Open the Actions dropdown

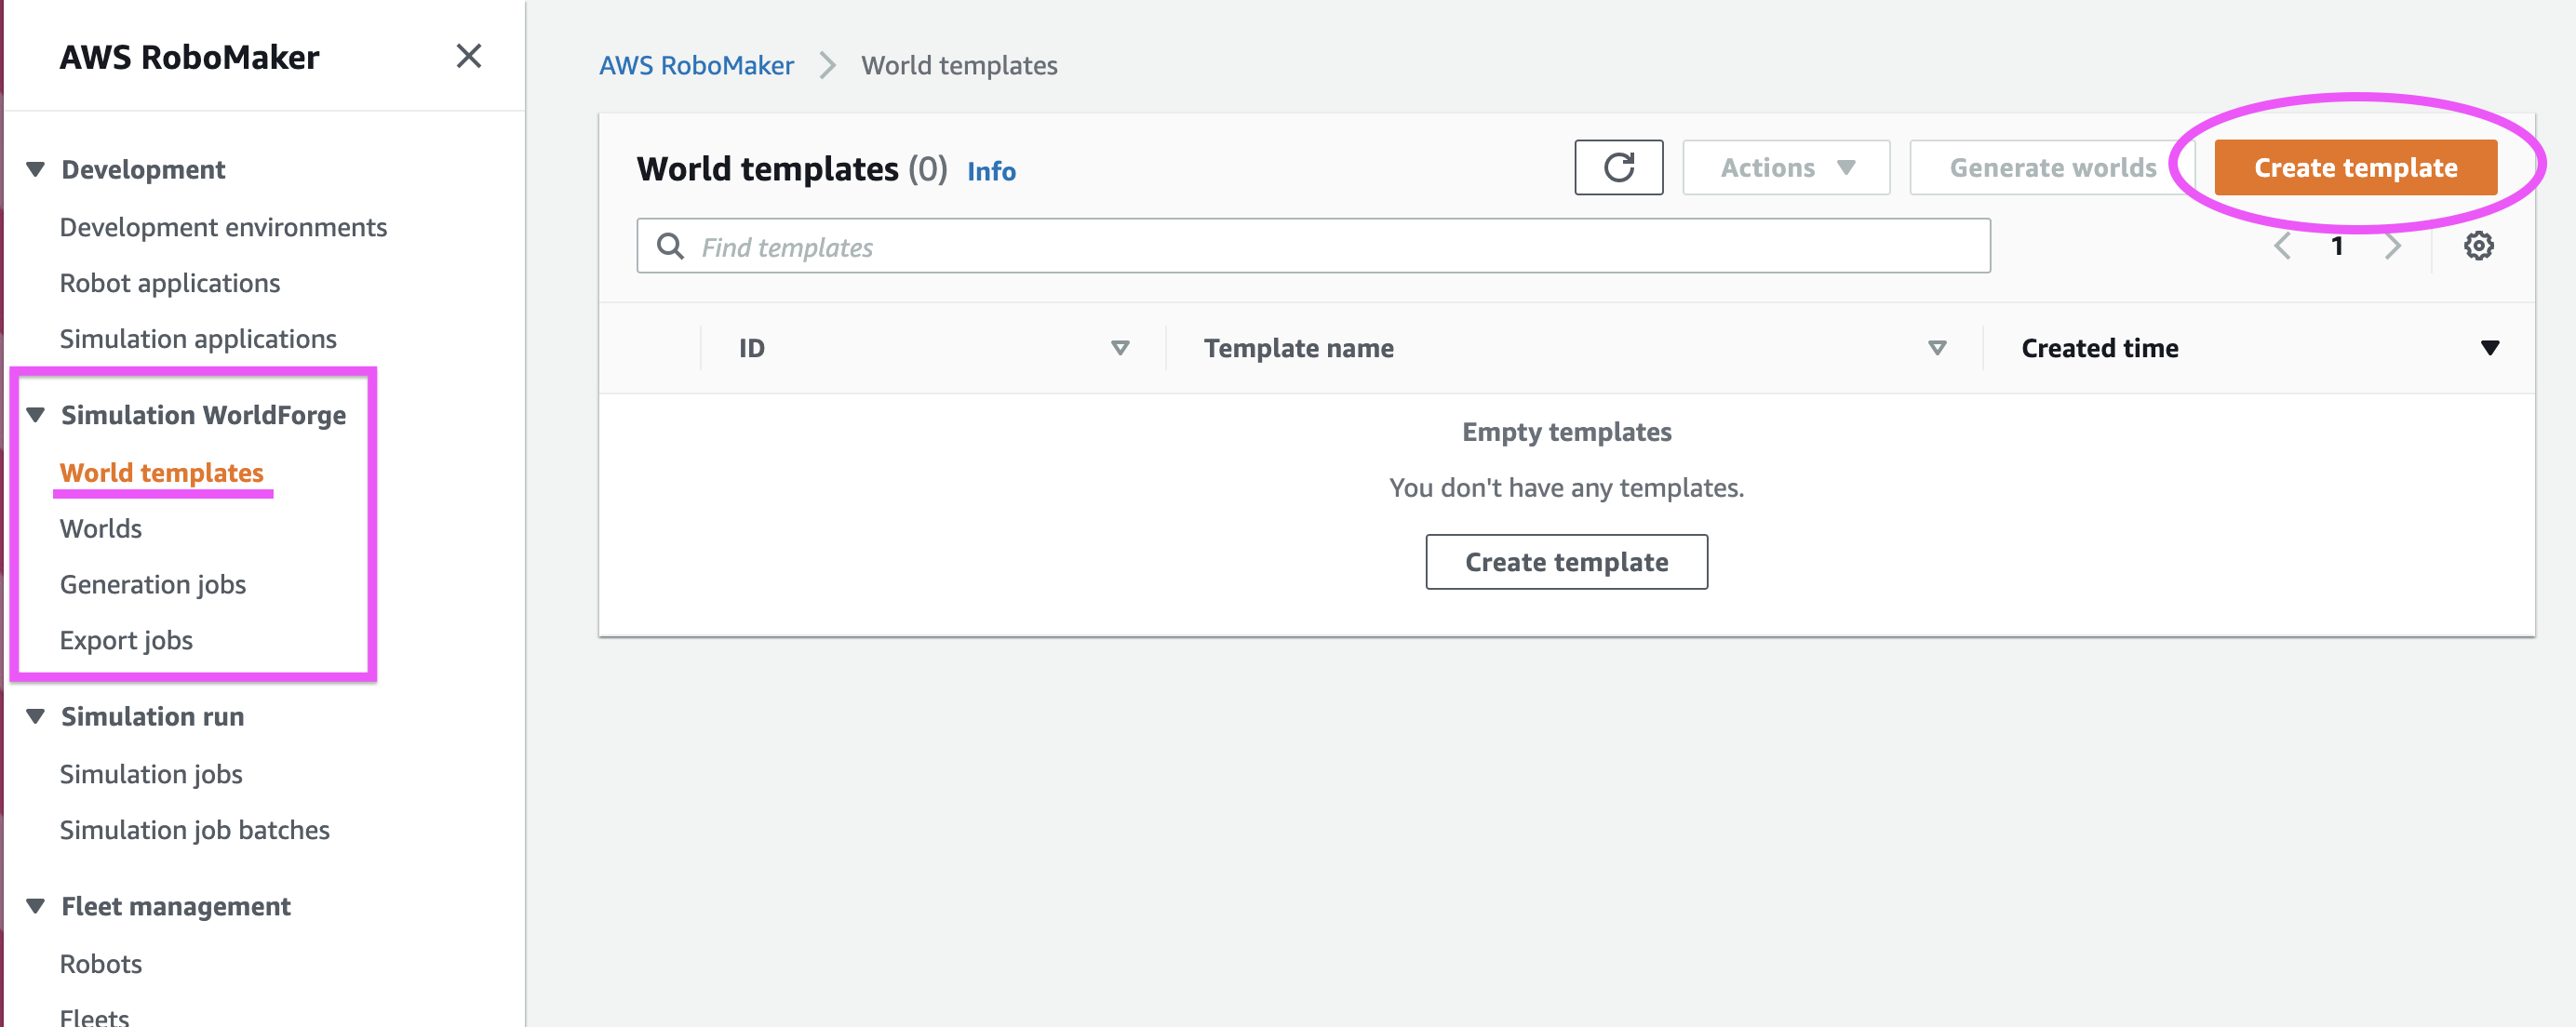click(x=1786, y=167)
